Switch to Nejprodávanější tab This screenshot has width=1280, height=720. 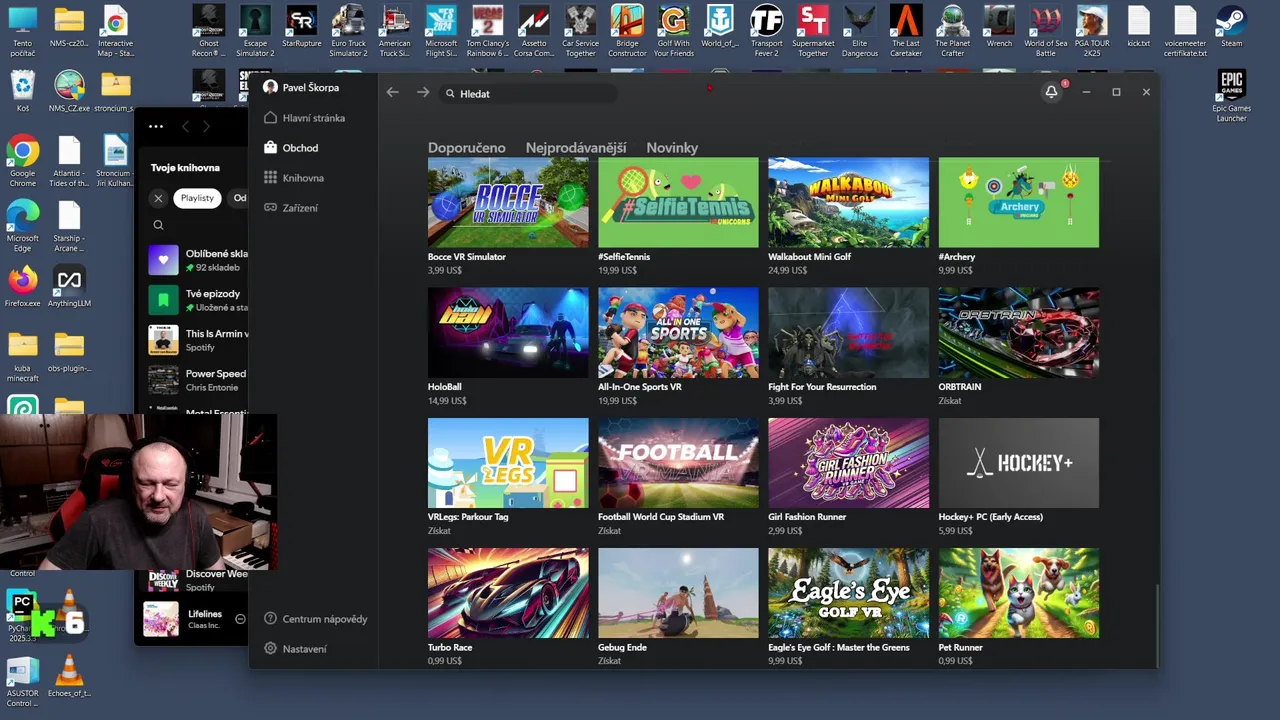(576, 147)
